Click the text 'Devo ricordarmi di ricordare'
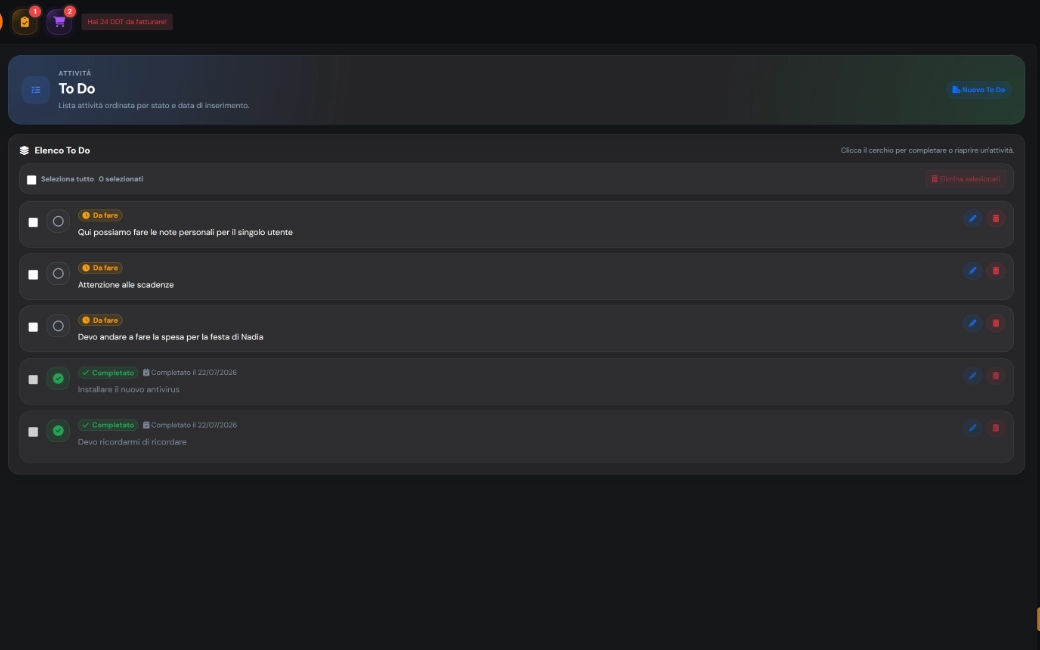Screen dimensions: 1040x650 pos(132,442)
